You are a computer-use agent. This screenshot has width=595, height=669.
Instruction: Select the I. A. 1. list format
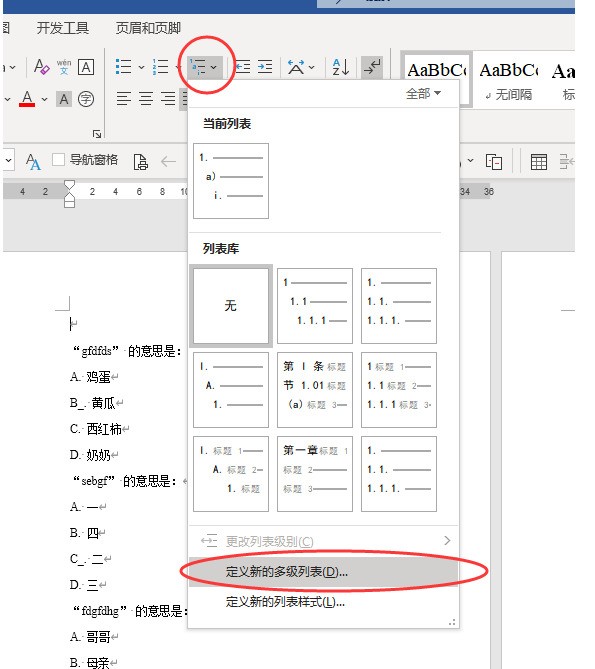[231, 390]
